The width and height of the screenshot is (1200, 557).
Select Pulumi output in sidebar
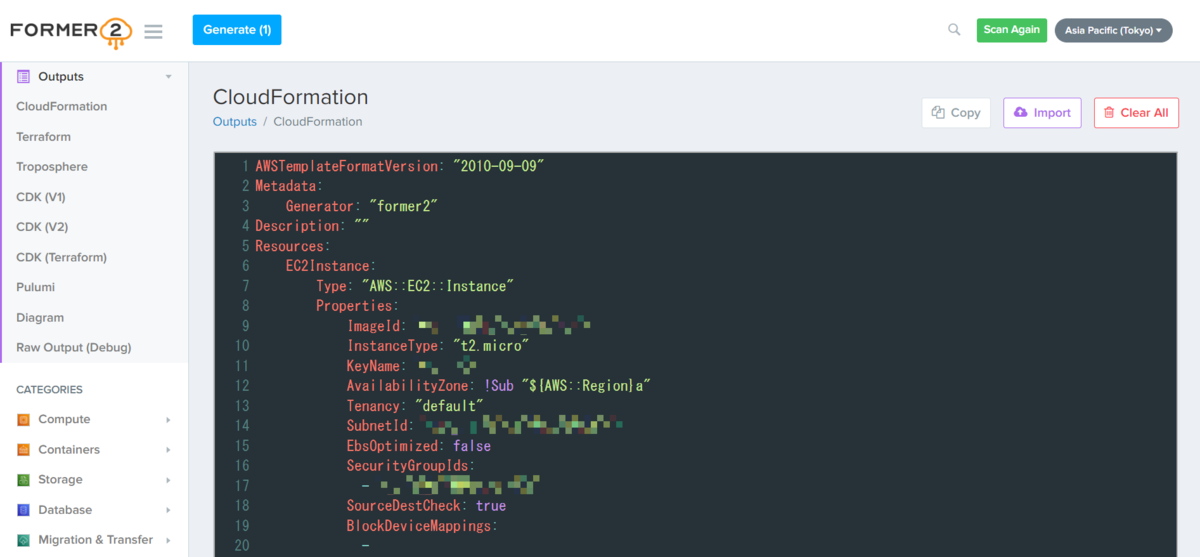point(36,287)
